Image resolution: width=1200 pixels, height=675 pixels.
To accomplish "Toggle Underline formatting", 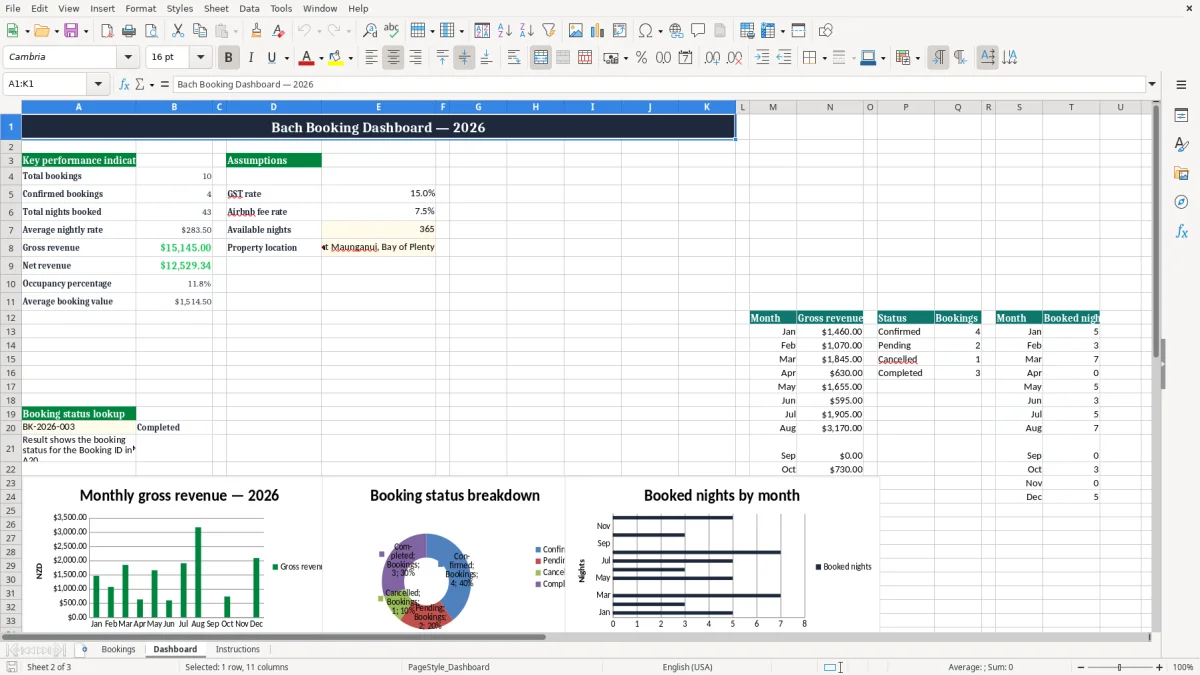I will pos(272,58).
